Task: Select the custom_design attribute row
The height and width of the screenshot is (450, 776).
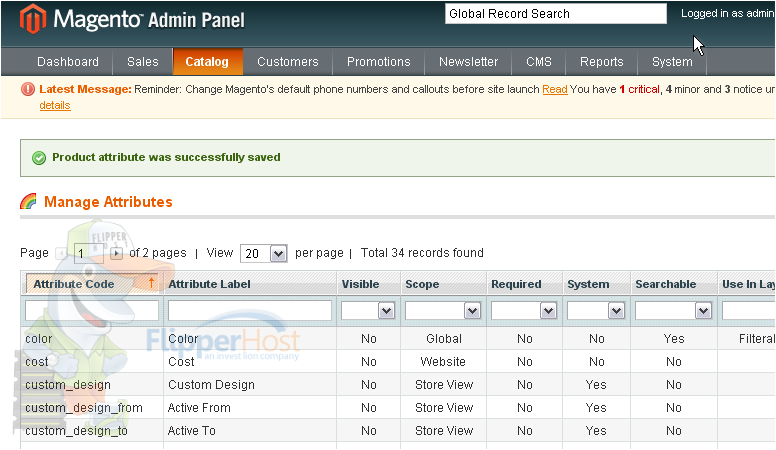Action: click(398, 385)
